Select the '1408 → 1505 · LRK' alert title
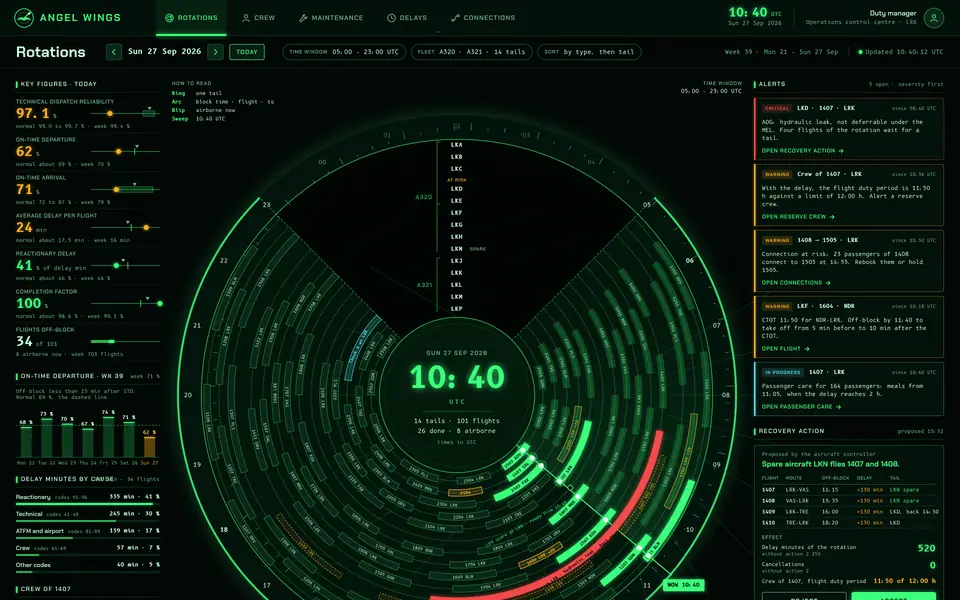This screenshot has width=960, height=600. [x=827, y=240]
